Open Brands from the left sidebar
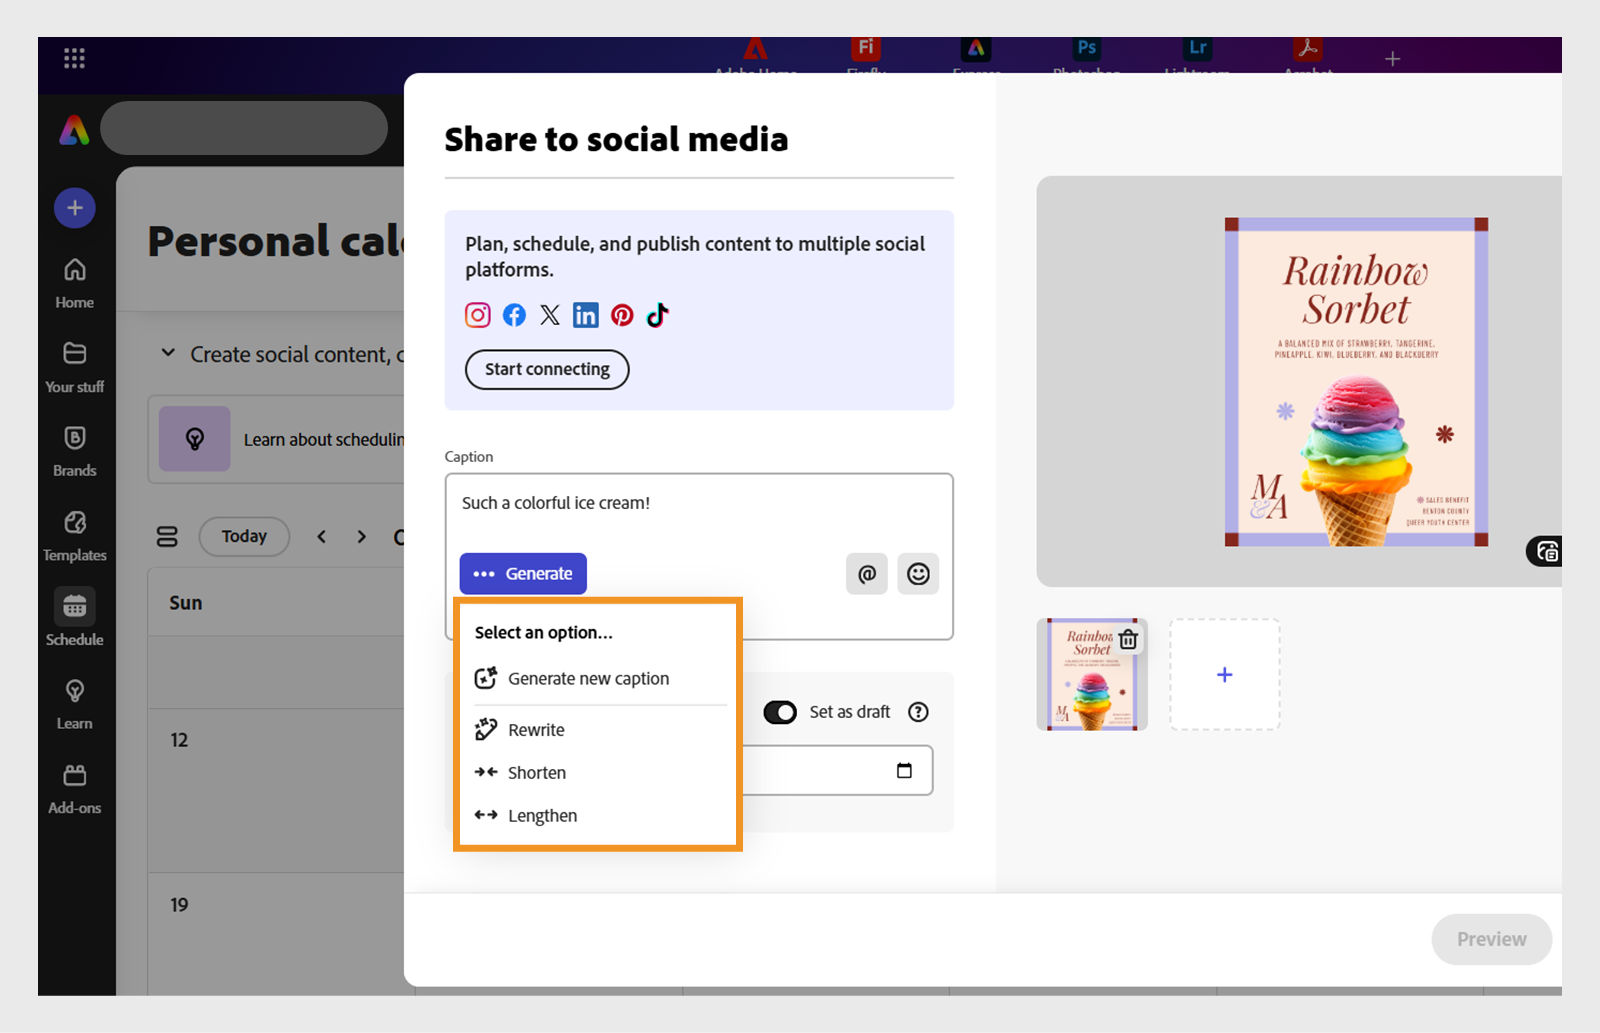 (x=74, y=447)
